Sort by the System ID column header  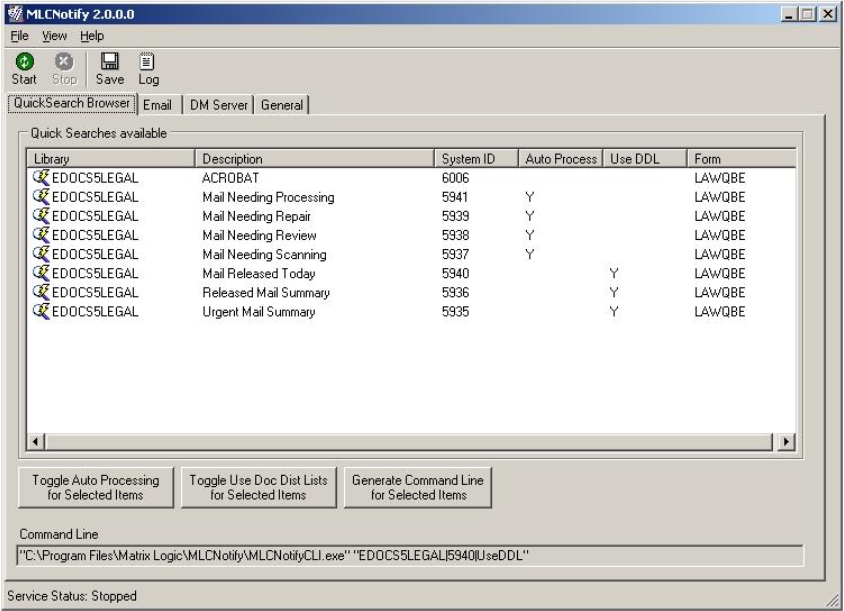(476, 159)
